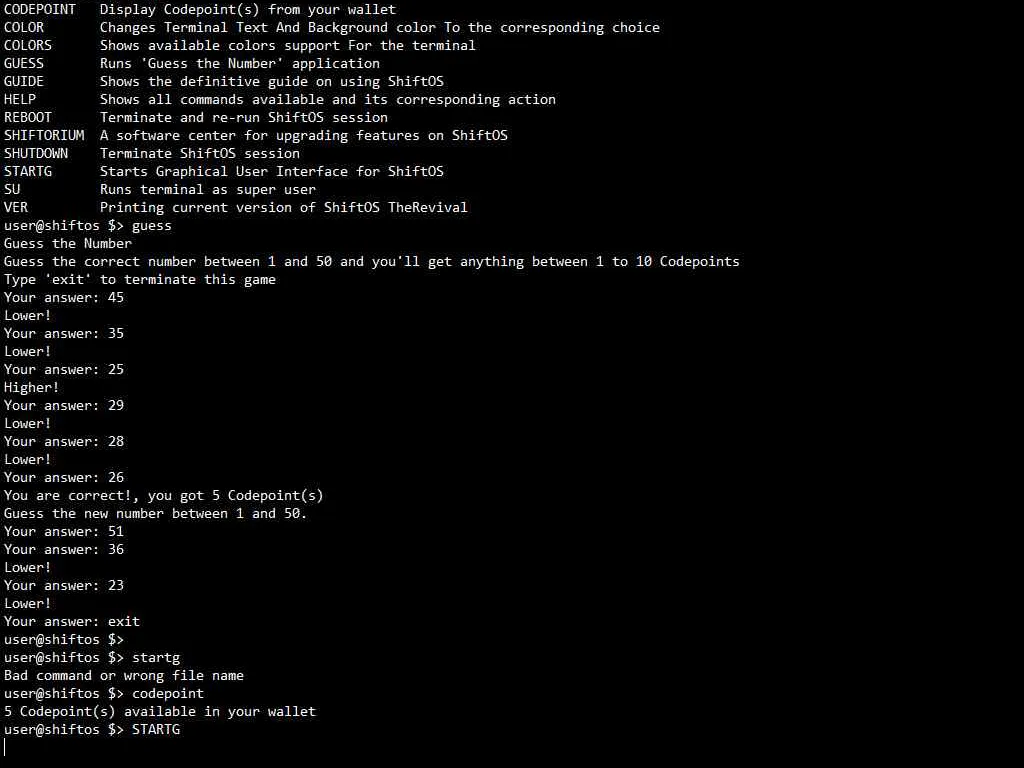Click the SHUTDOWN command in the help list
Viewport: 1024px width, 768px height.
pos(36,153)
